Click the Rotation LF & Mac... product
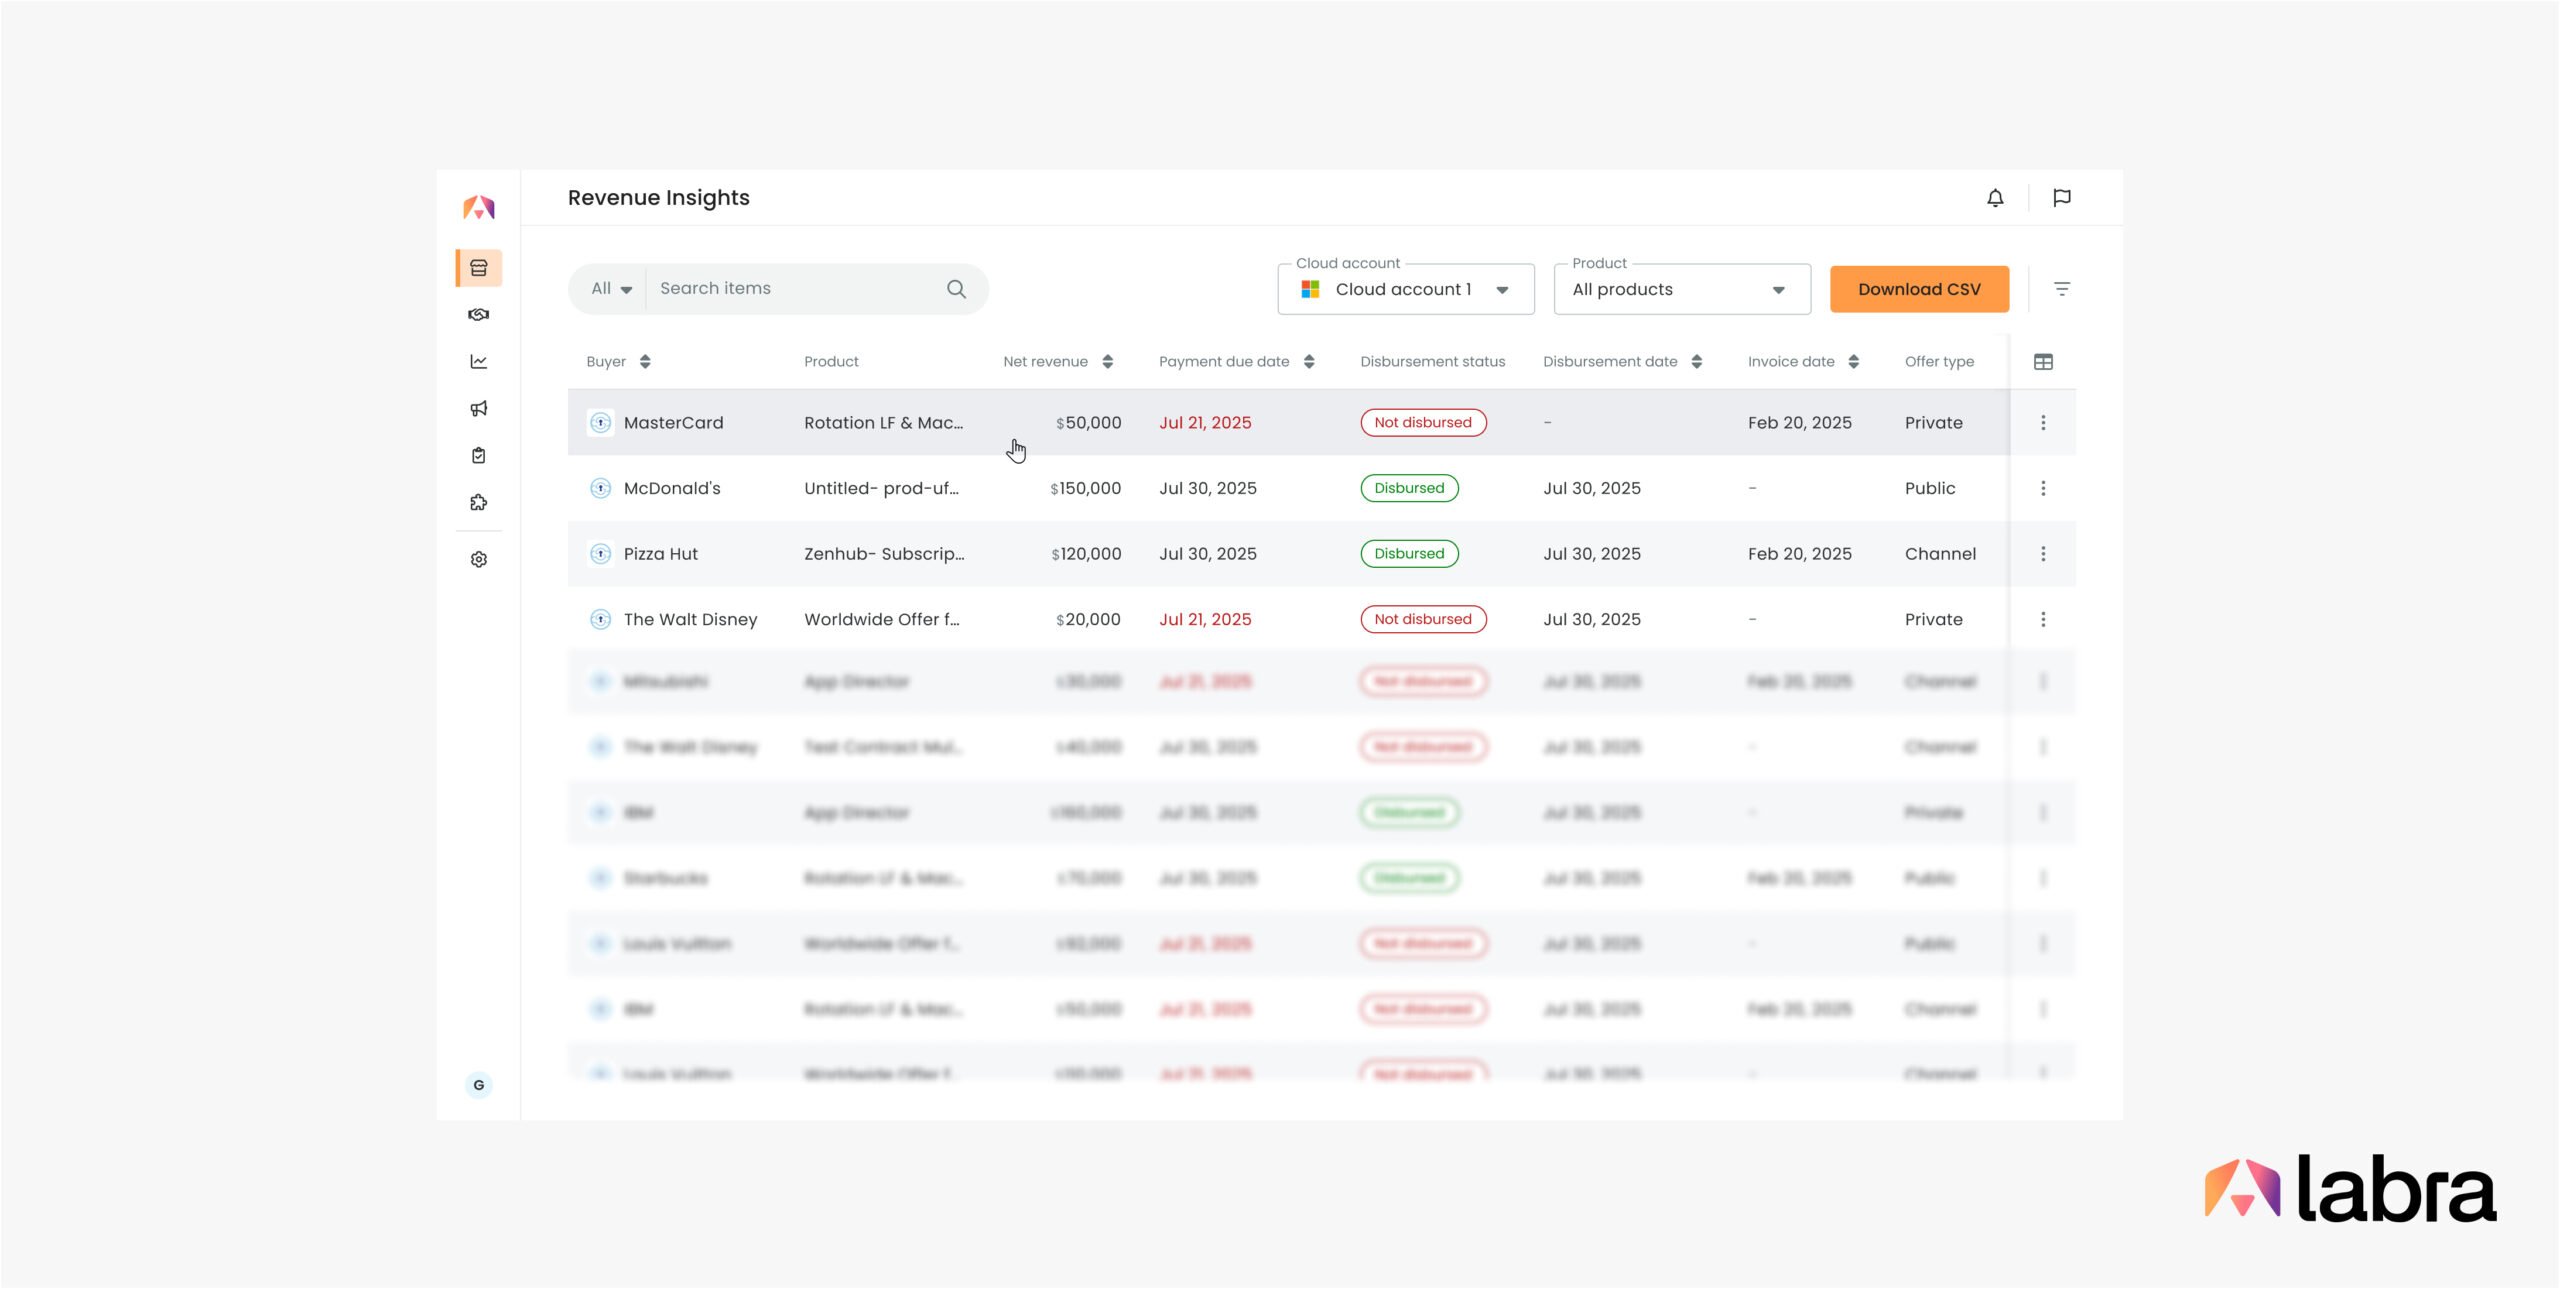2560x1289 pixels. (884, 423)
